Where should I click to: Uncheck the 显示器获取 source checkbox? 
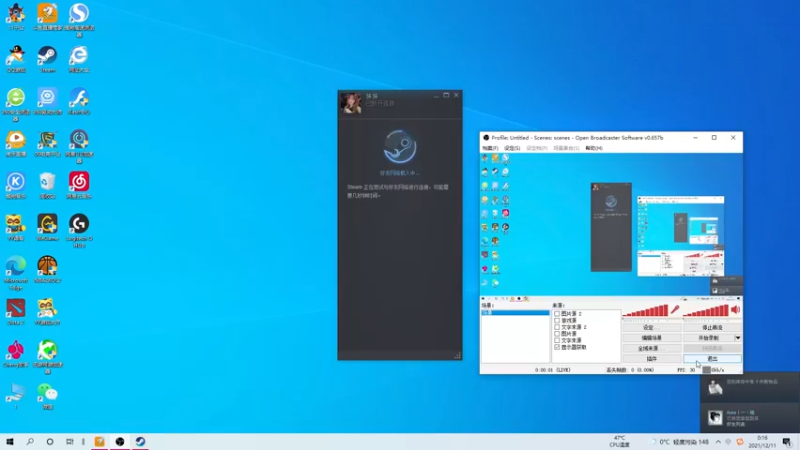[x=557, y=347]
